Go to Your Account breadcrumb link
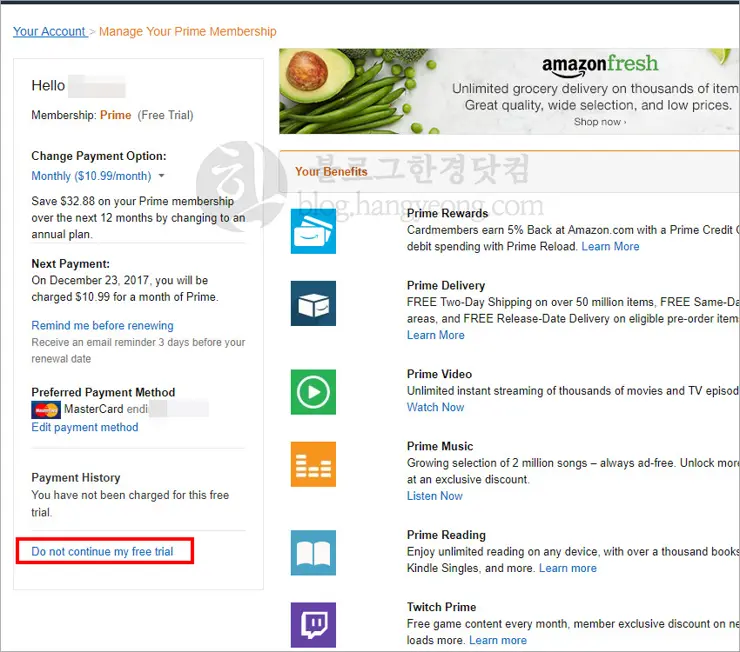The image size is (740, 652). 49,32
